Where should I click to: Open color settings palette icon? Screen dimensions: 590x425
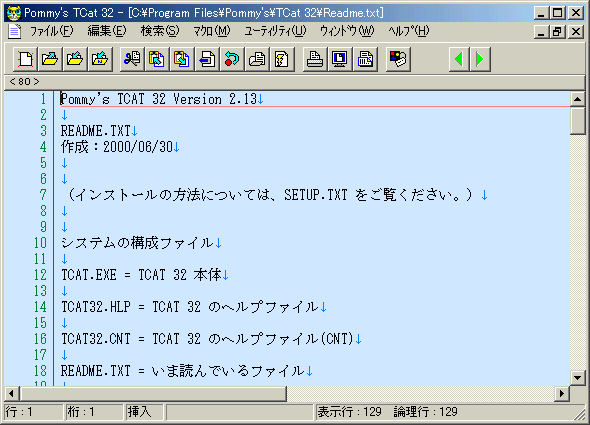coord(398,59)
